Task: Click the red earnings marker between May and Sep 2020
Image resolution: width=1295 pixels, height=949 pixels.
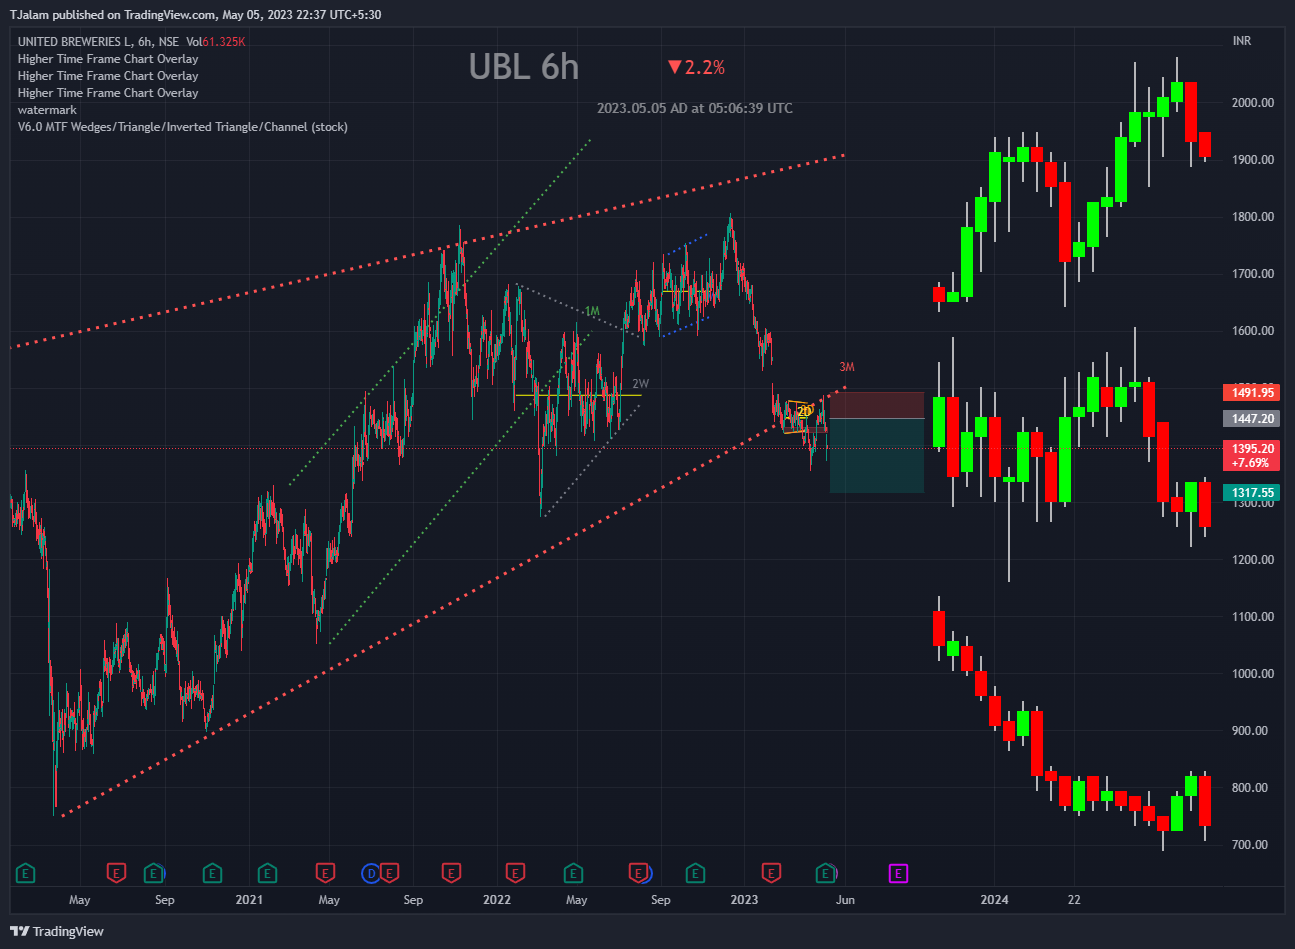Action: (117, 874)
